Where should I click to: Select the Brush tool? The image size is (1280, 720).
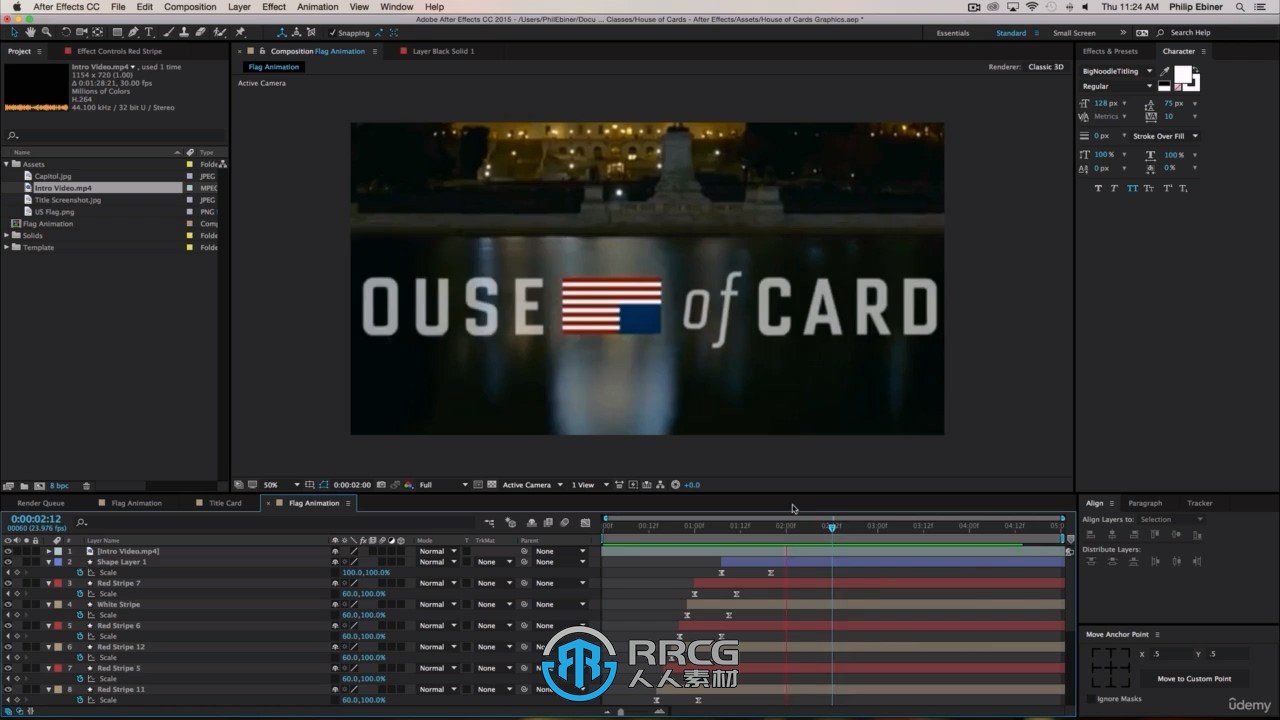[170, 32]
